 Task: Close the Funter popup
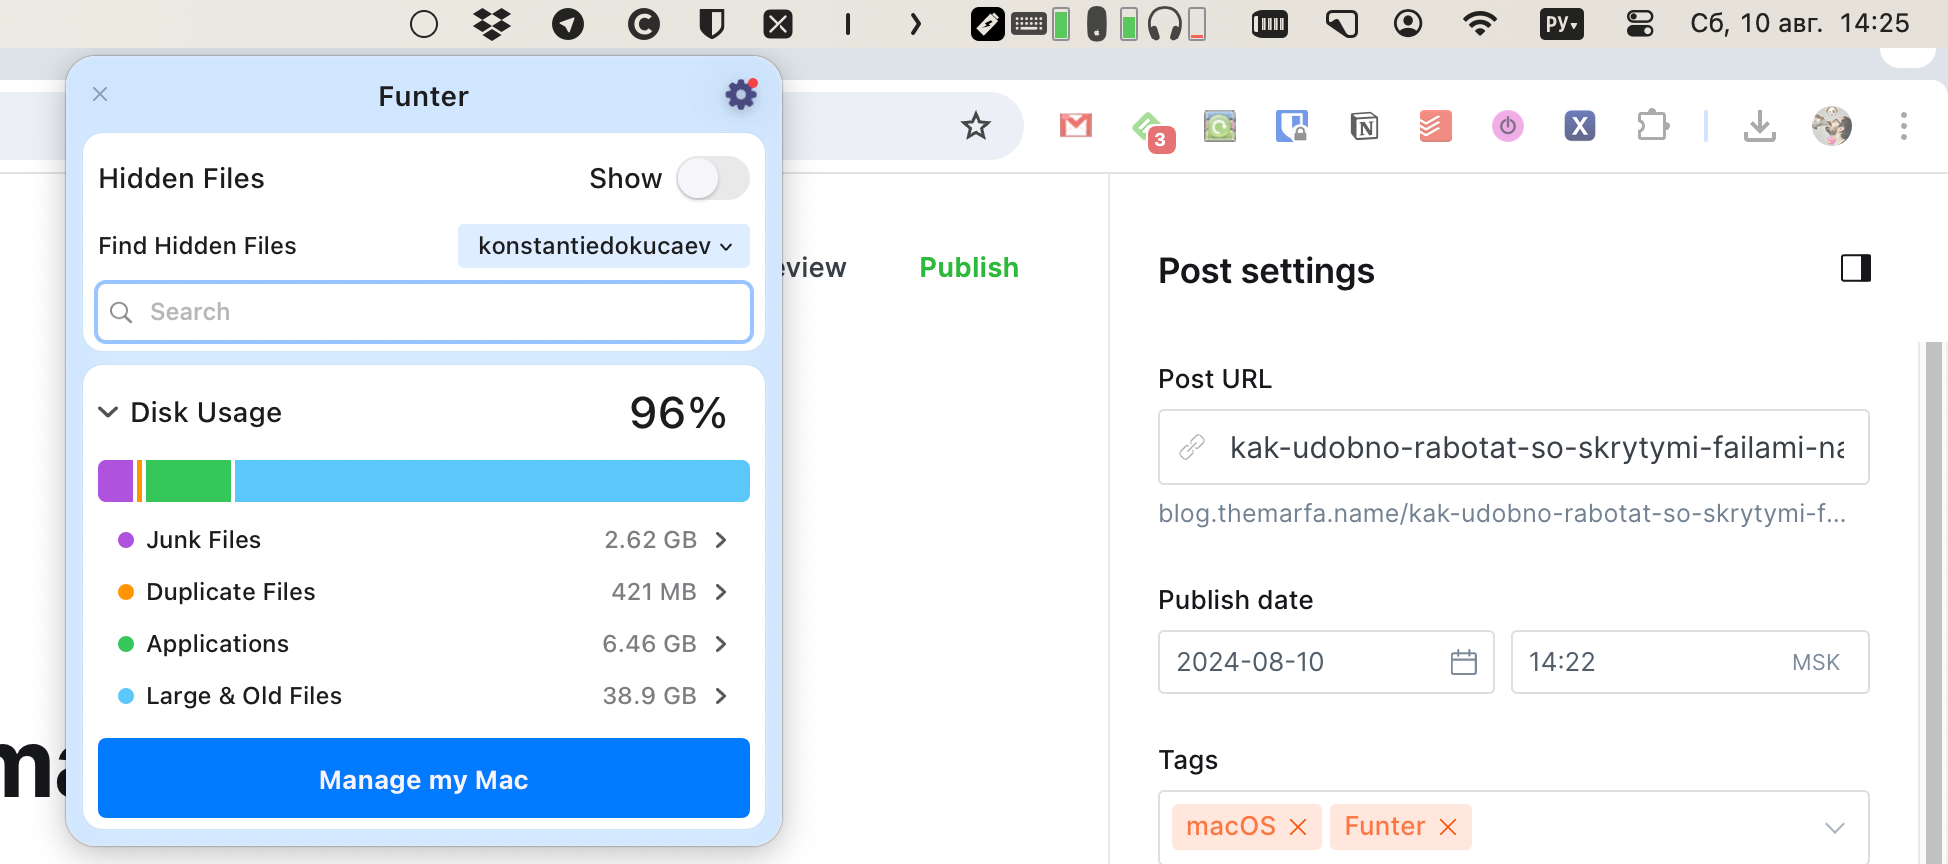point(100,94)
